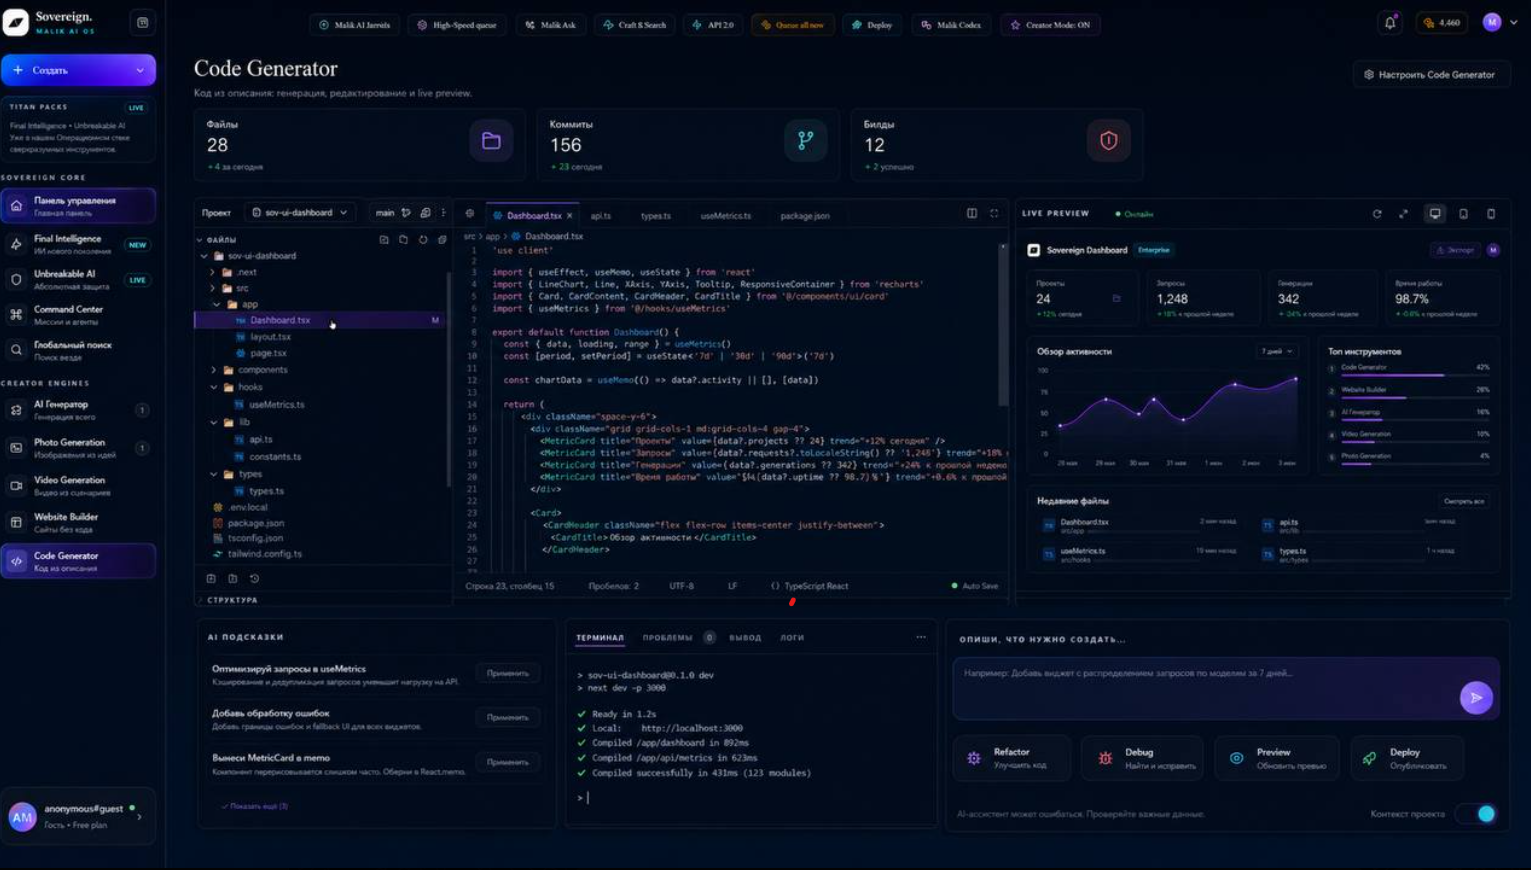Click the Debug action button
Screen dimensions: 1531x870
click(1144, 758)
